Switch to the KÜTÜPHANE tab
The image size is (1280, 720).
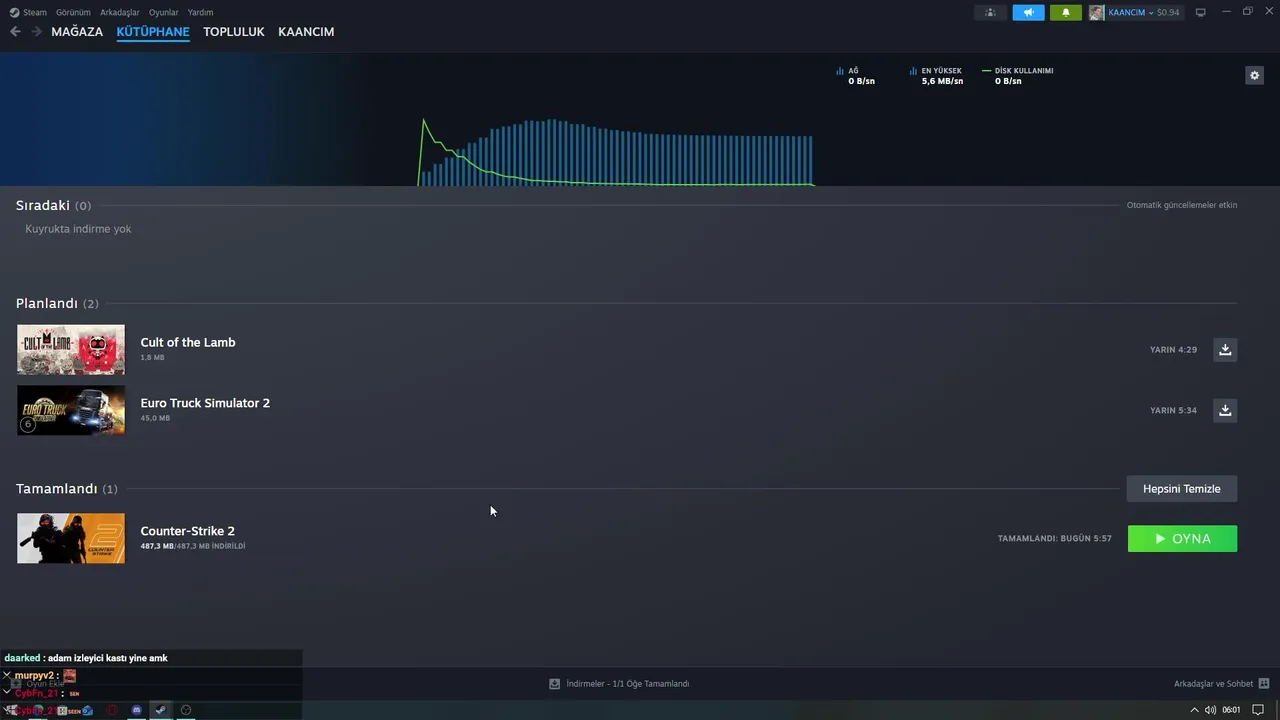tap(153, 32)
